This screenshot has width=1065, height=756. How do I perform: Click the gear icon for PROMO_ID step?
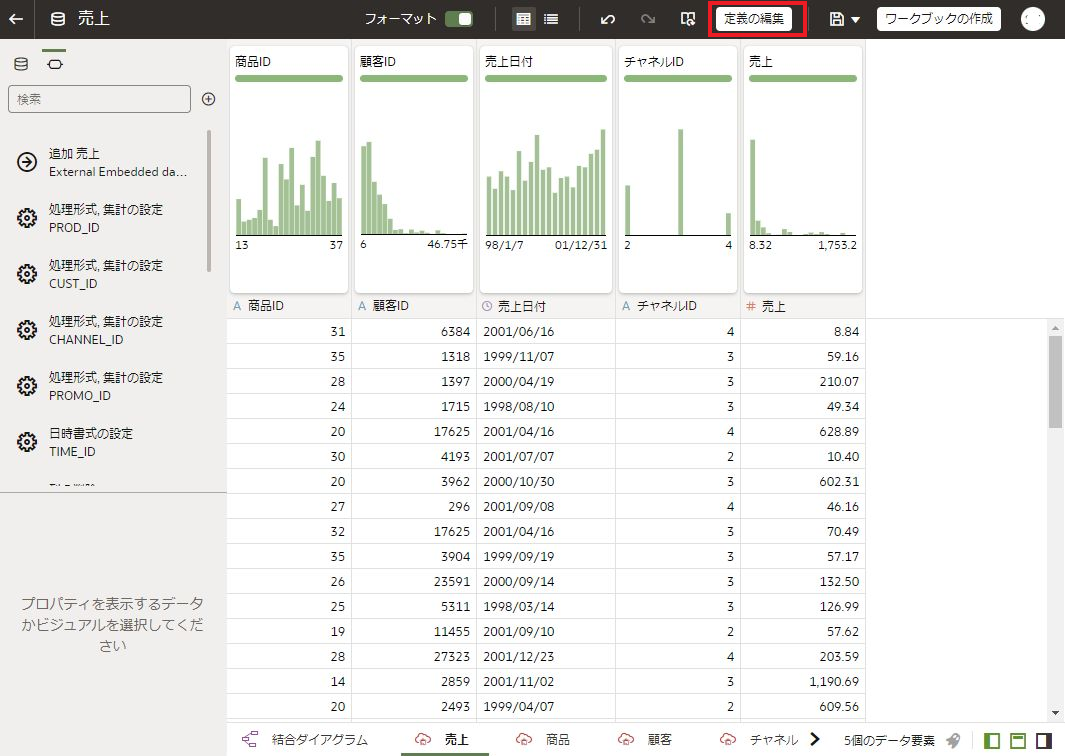27,386
